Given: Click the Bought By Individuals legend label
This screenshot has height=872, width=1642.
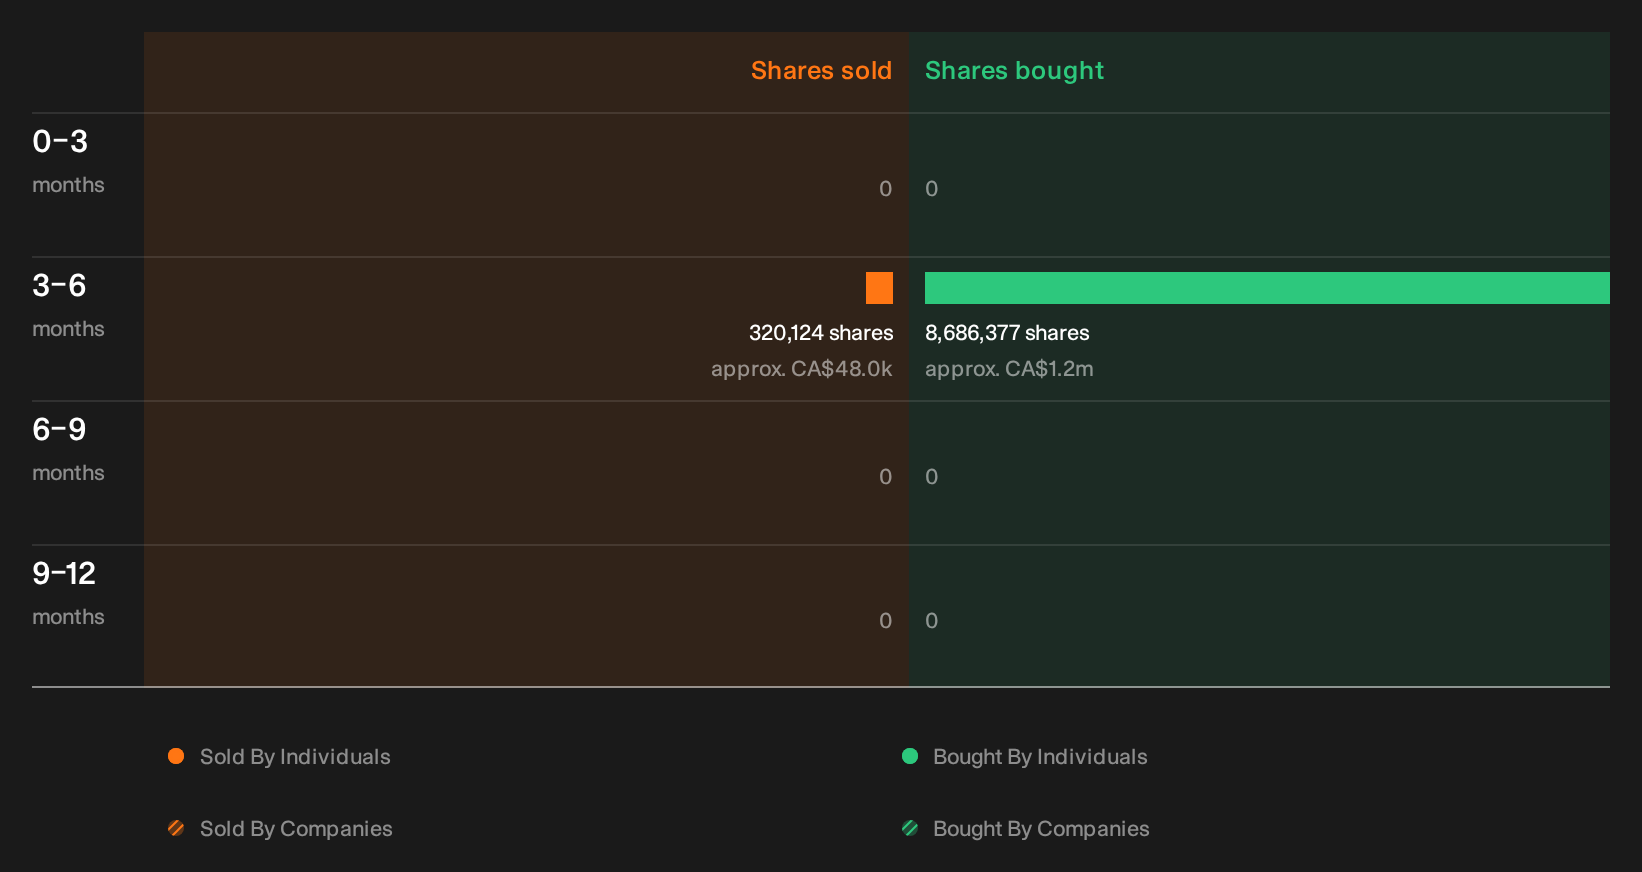Looking at the screenshot, I should (1040, 757).
